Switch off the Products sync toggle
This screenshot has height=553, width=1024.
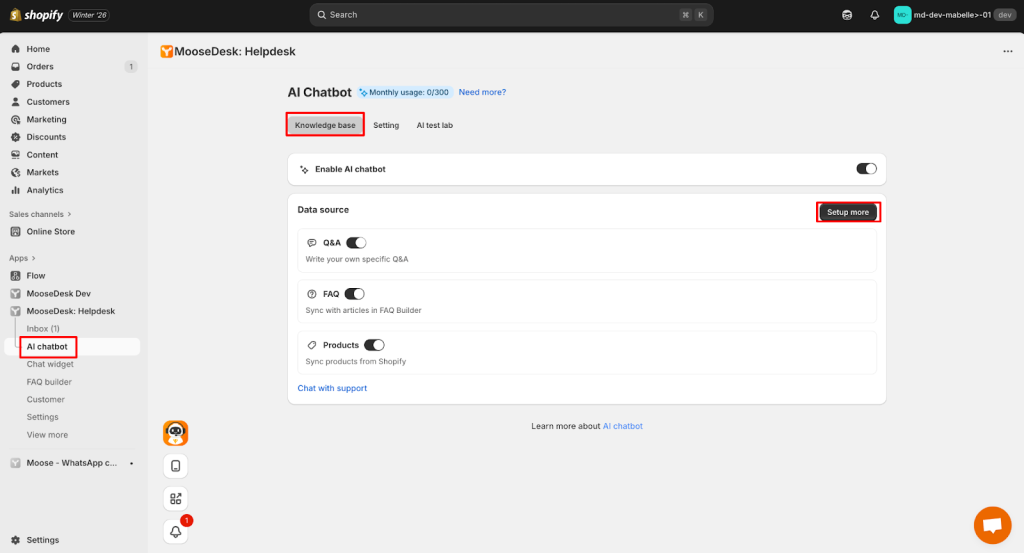point(374,345)
